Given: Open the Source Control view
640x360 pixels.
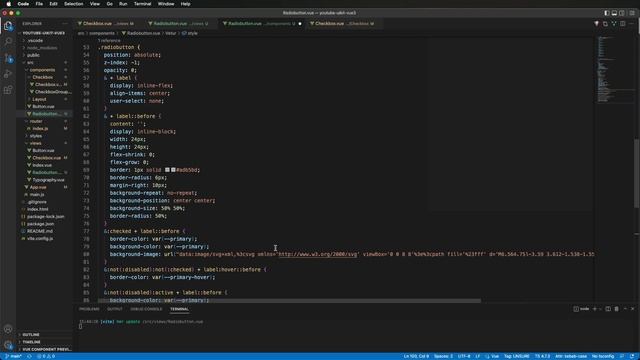Looking at the screenshot, I should 8,58.
